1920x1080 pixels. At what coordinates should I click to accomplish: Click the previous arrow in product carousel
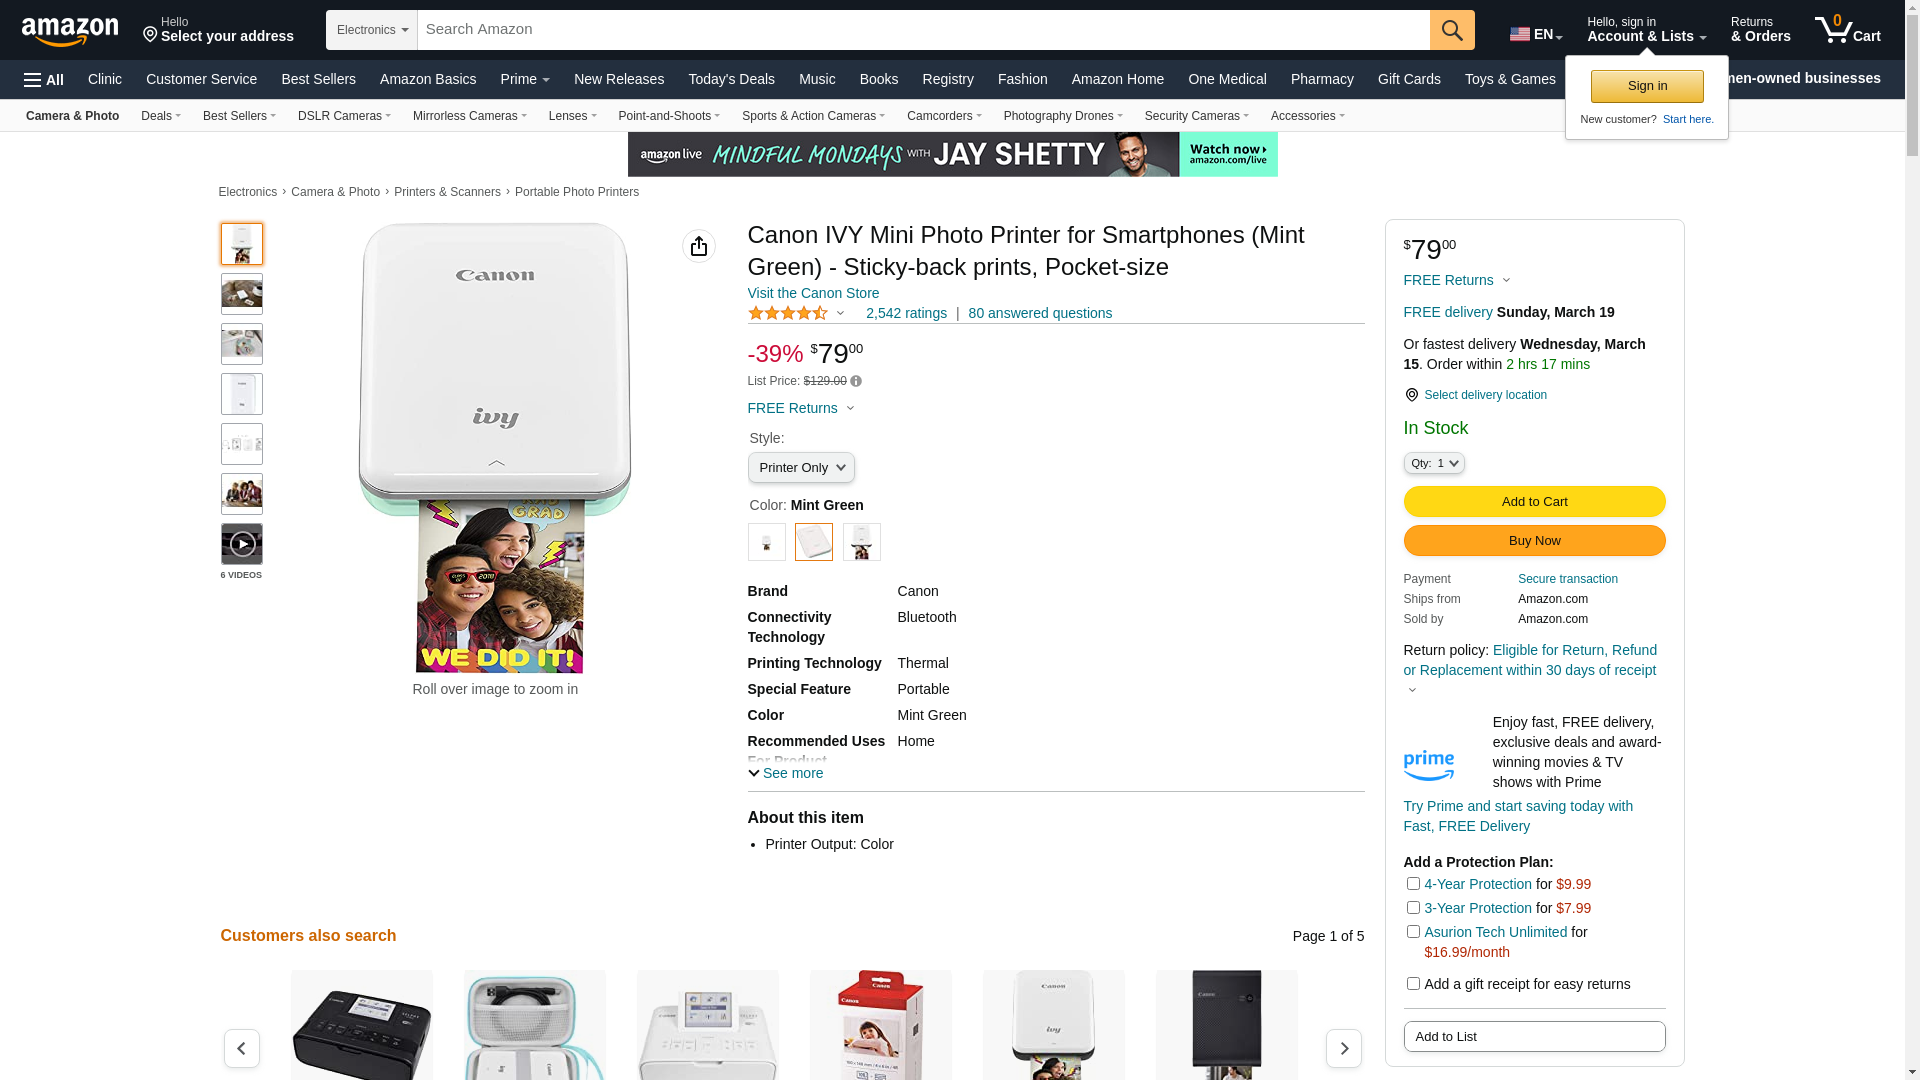pos(242,1048)
